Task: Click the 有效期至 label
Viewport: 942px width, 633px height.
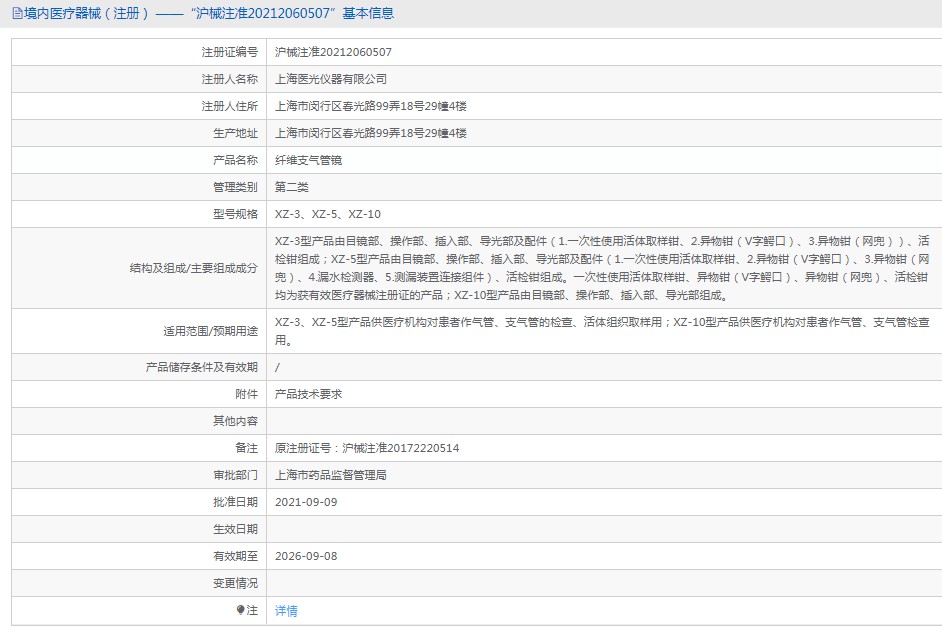Action: click(236, 556)
